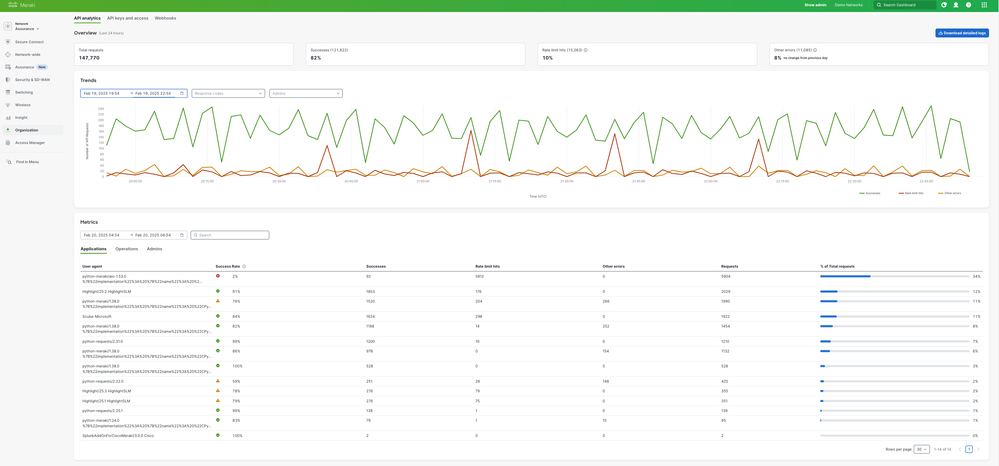Select the Operations tab under Metrics

click(x=126, y=249)
